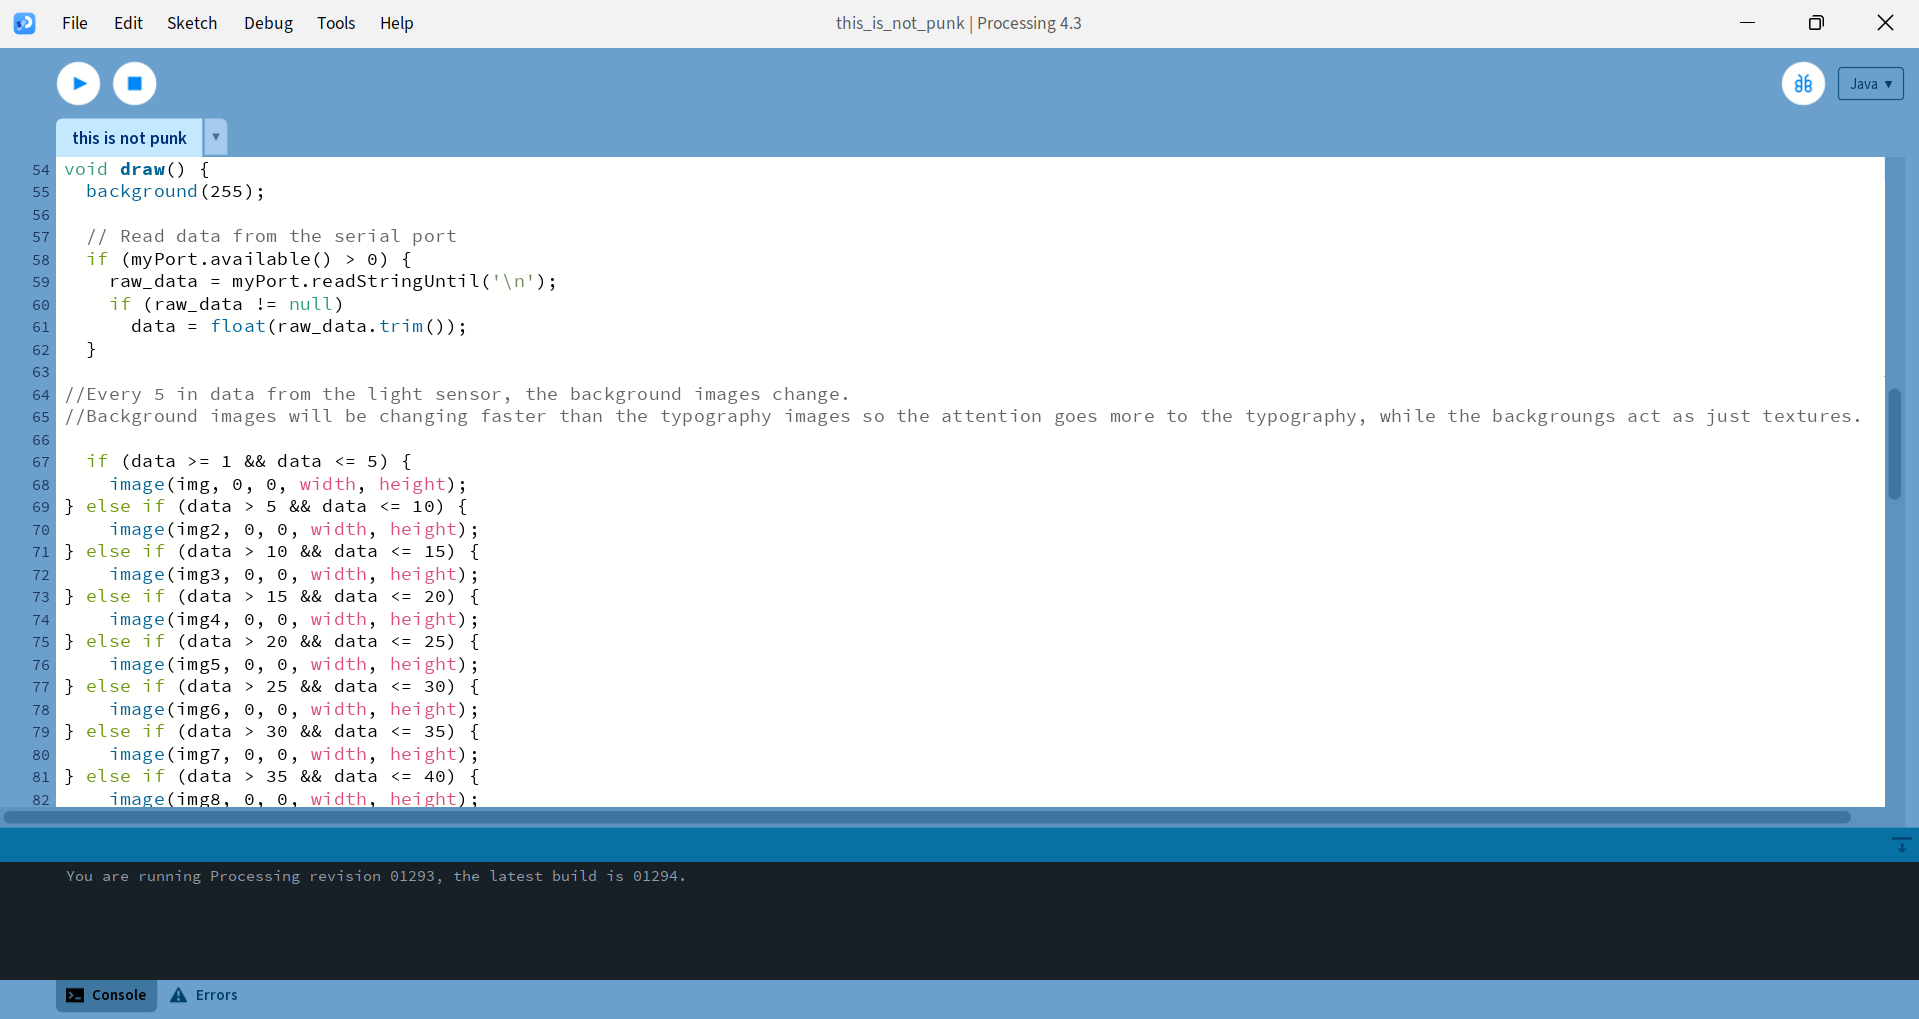Show the Errors panel
The height and width of the screenshot is (1019, 1919).
click(204, 995)
